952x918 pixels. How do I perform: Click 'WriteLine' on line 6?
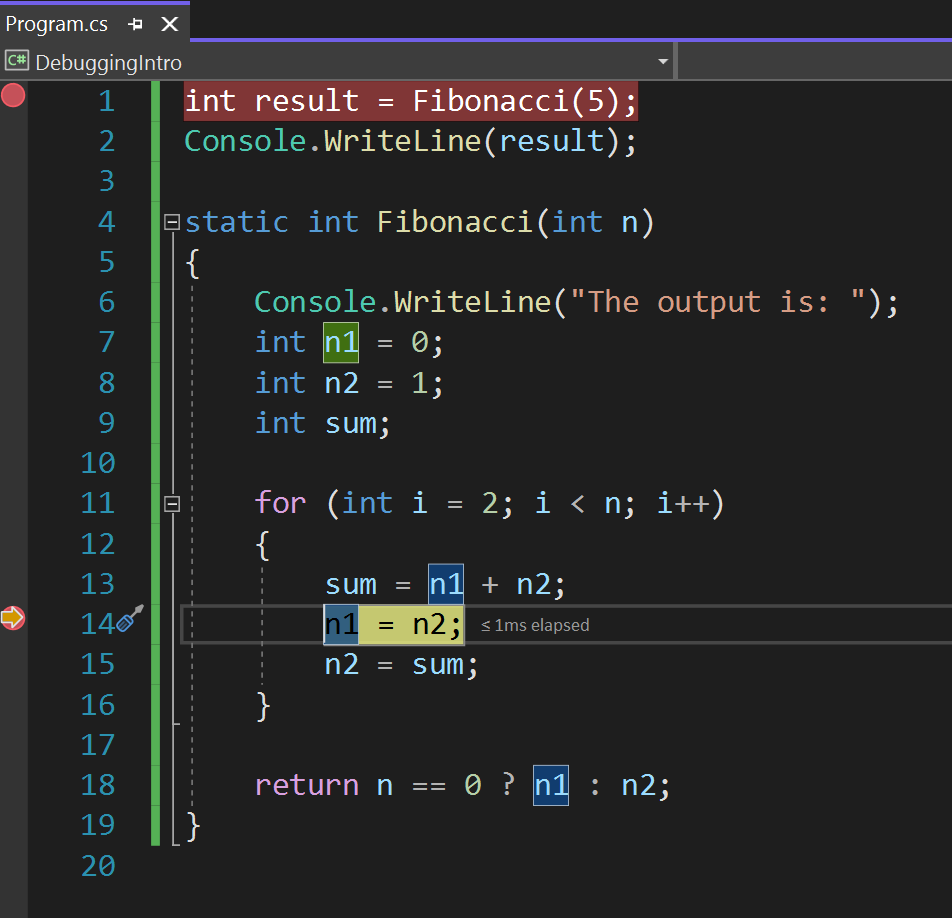472,302
